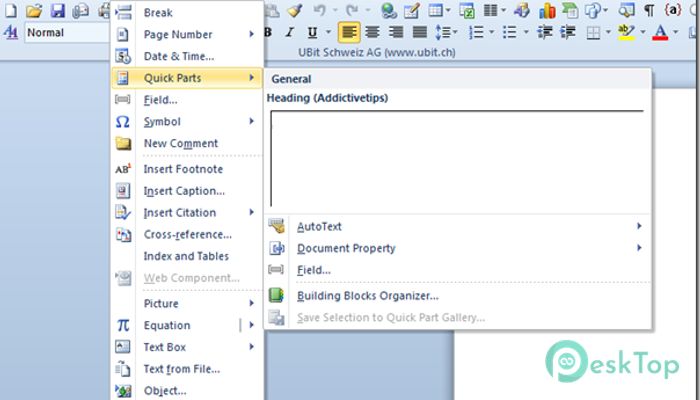Toggle the Show/Hide paragraph marks ¶
The height and width of the screenshot is (400, 700).
[650, 10]
